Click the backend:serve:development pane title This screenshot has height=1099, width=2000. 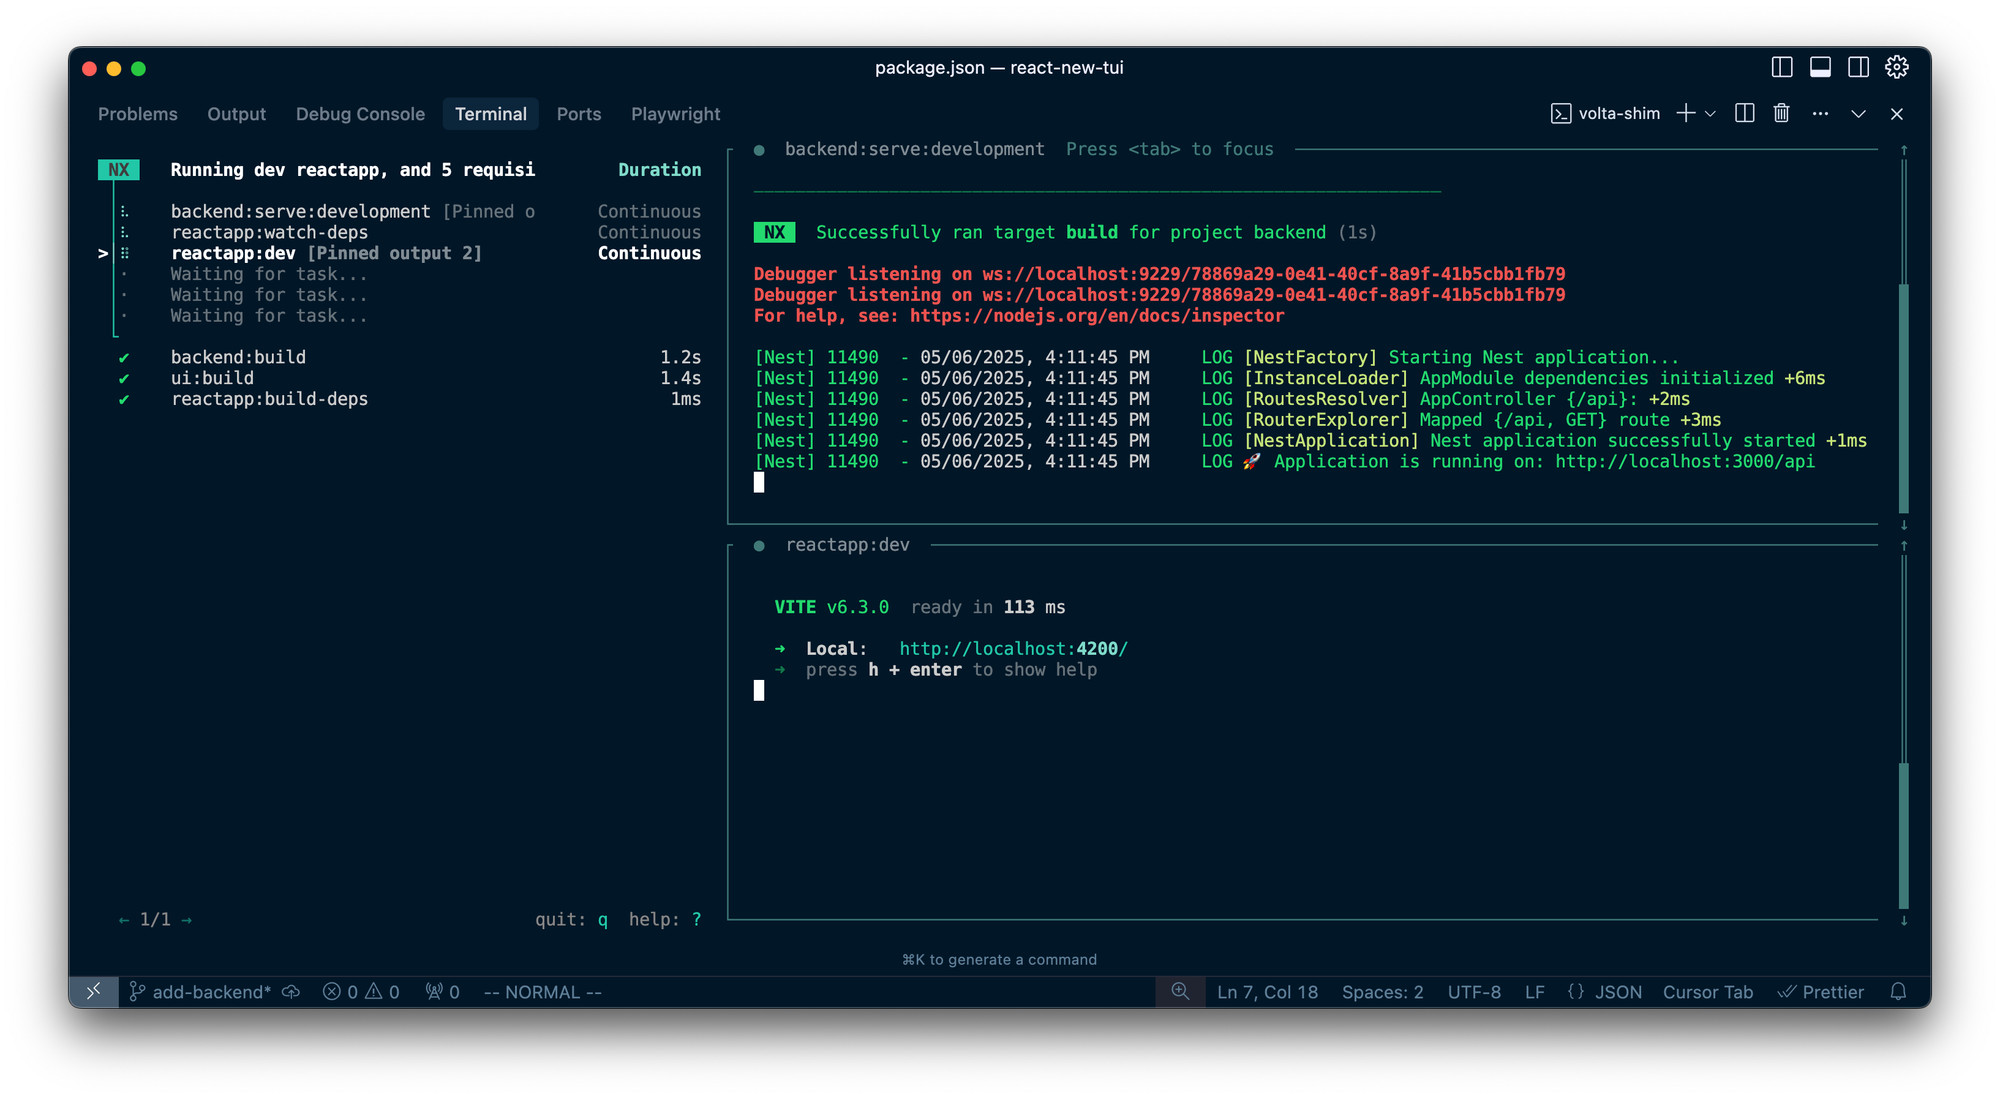coord(914,149)
